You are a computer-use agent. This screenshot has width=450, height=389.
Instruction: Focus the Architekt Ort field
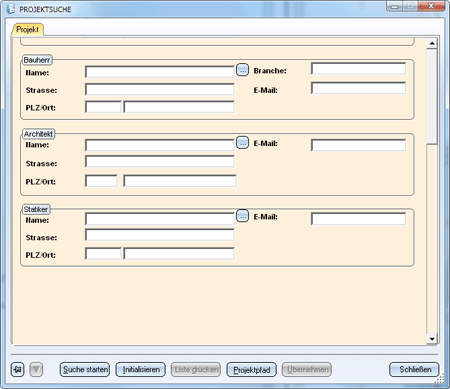180,181
